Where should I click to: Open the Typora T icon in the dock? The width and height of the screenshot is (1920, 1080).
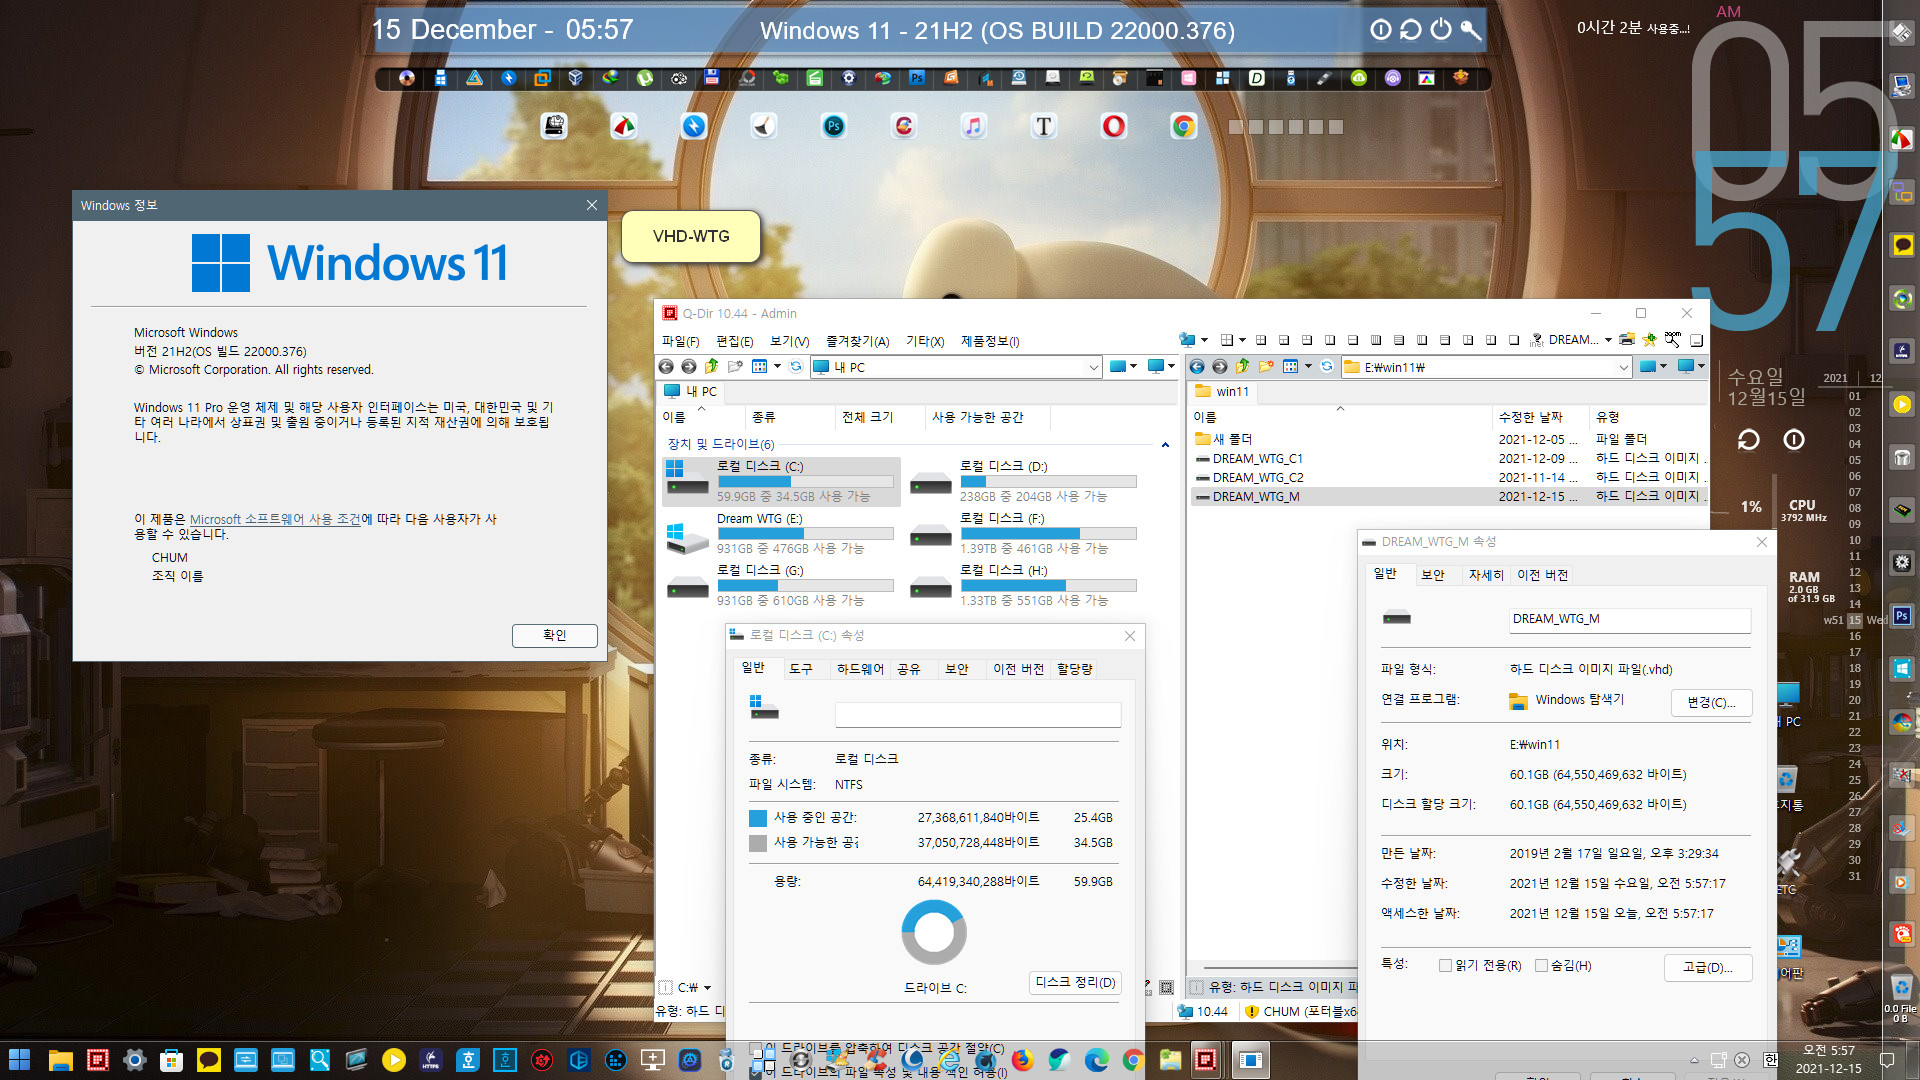[1043, 126]
